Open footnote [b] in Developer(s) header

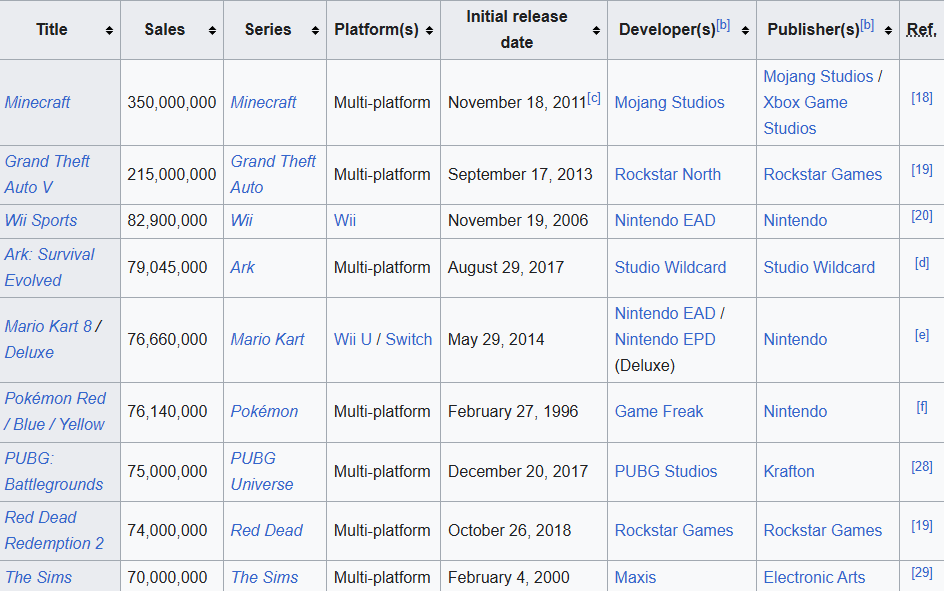coord(723,25)
